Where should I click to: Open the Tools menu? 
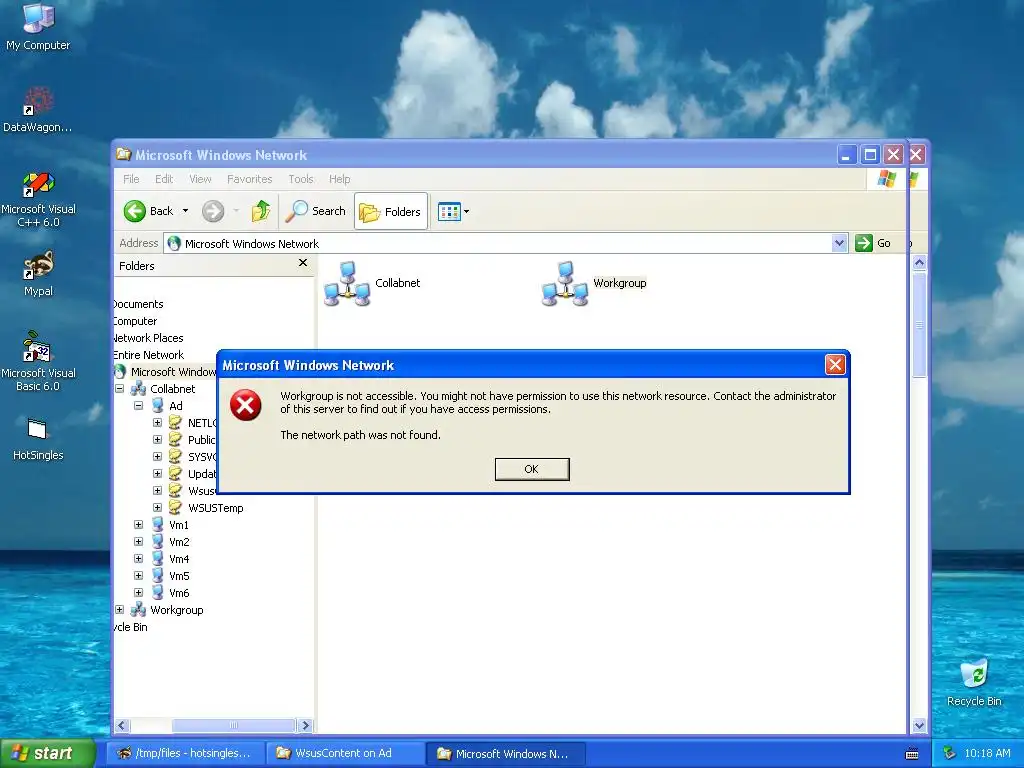coord(301,179)
